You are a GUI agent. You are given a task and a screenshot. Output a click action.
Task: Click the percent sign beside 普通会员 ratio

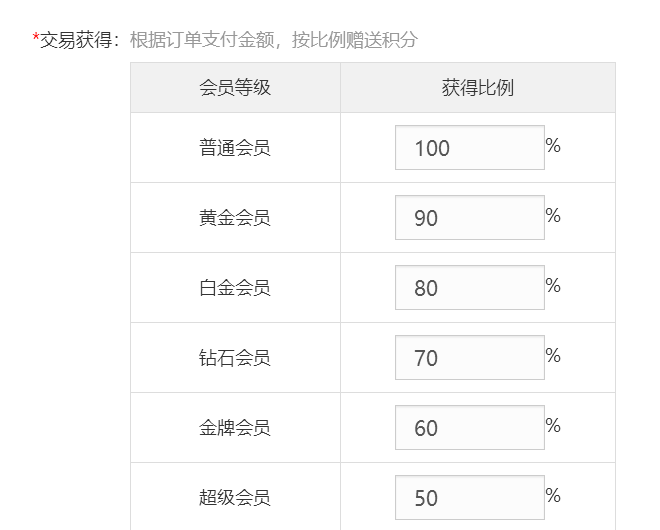553,146
